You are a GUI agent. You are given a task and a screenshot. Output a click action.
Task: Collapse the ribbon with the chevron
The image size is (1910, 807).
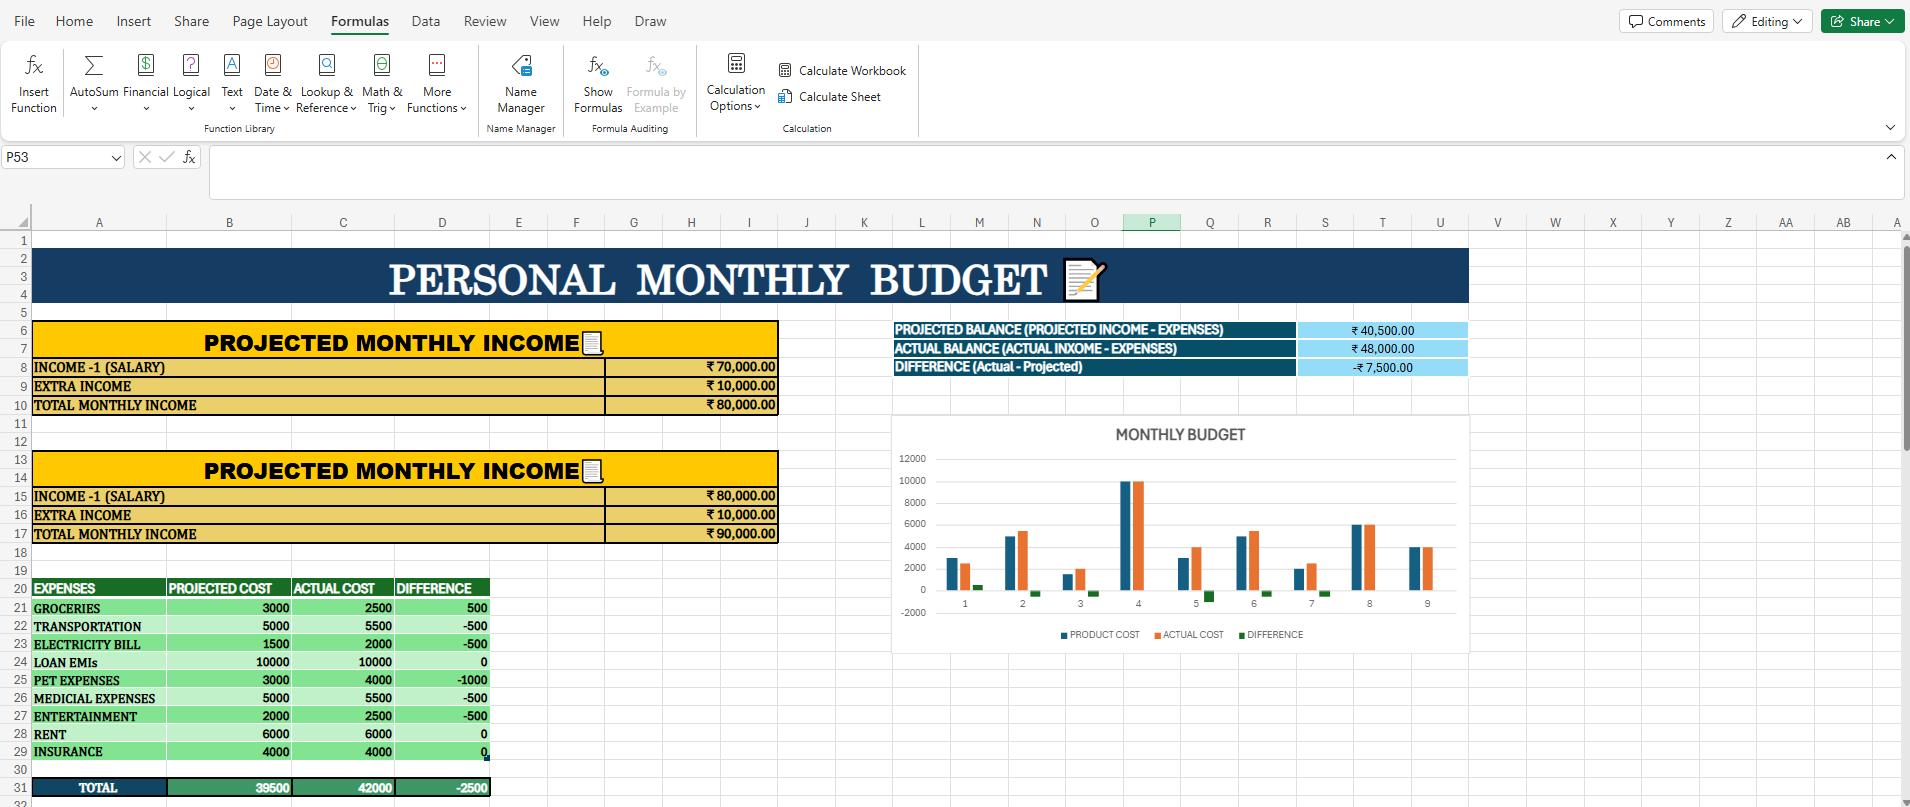(x=1890, y=127)
